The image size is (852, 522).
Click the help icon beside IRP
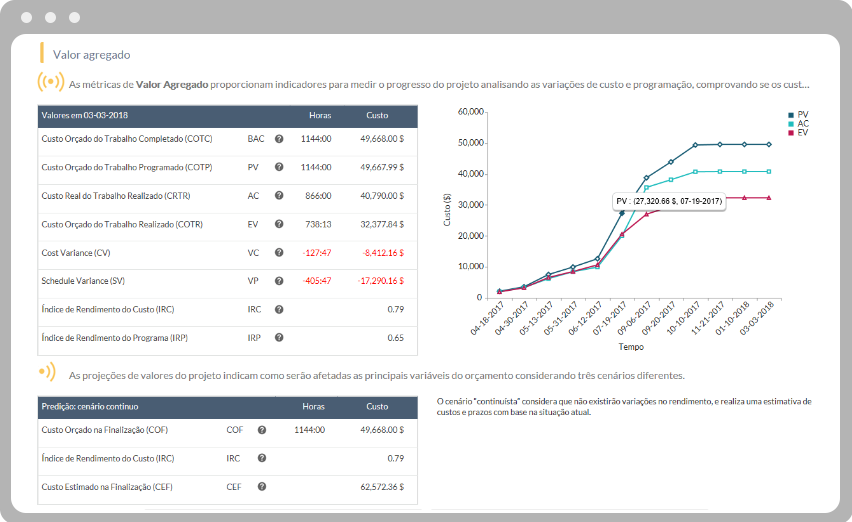click(x=279, y=338)
